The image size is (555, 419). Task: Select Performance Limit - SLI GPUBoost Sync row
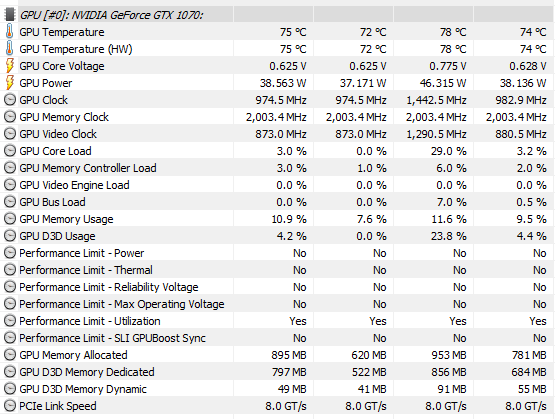(x=278, y=338)
